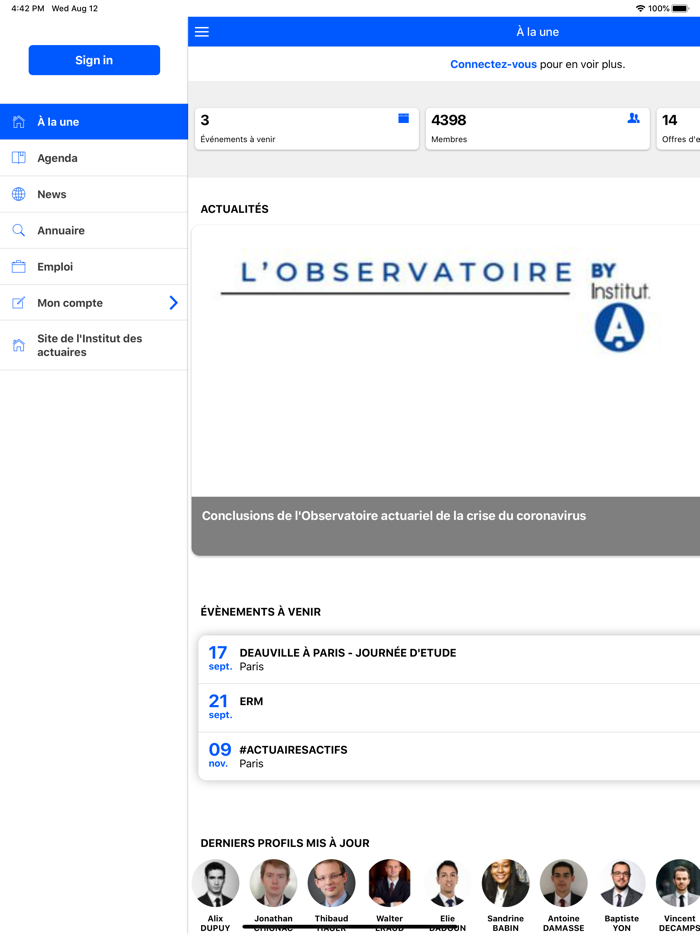Click the ACTUALITÉS section heading
This screenshot has height=934, width=700.
coord(235,209)
